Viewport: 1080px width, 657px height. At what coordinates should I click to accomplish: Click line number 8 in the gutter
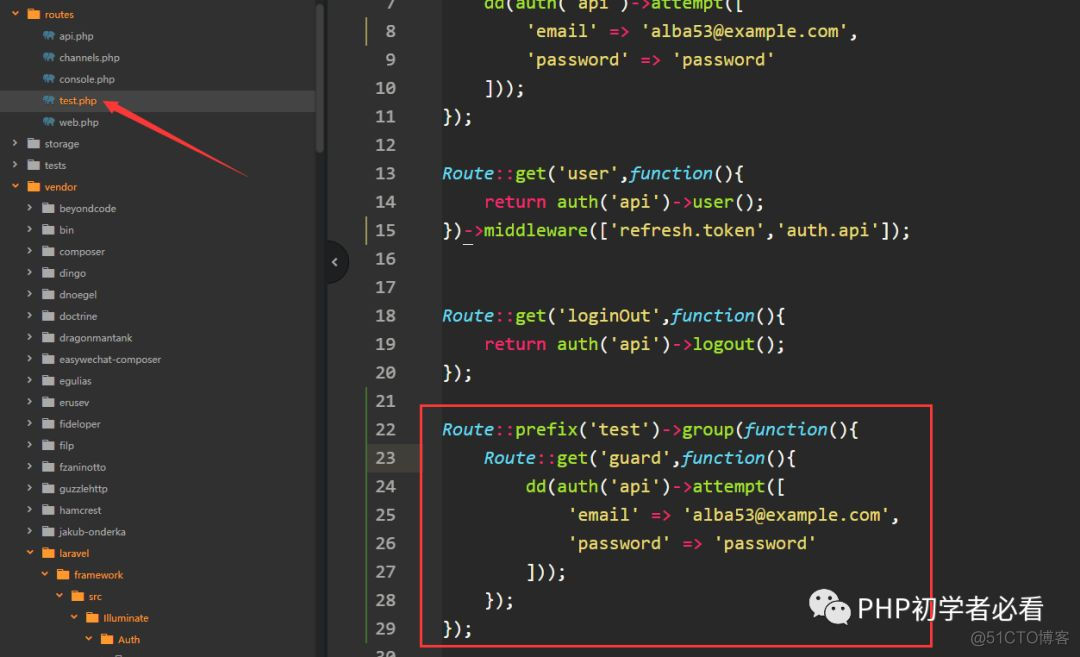[x=391, y=31]
